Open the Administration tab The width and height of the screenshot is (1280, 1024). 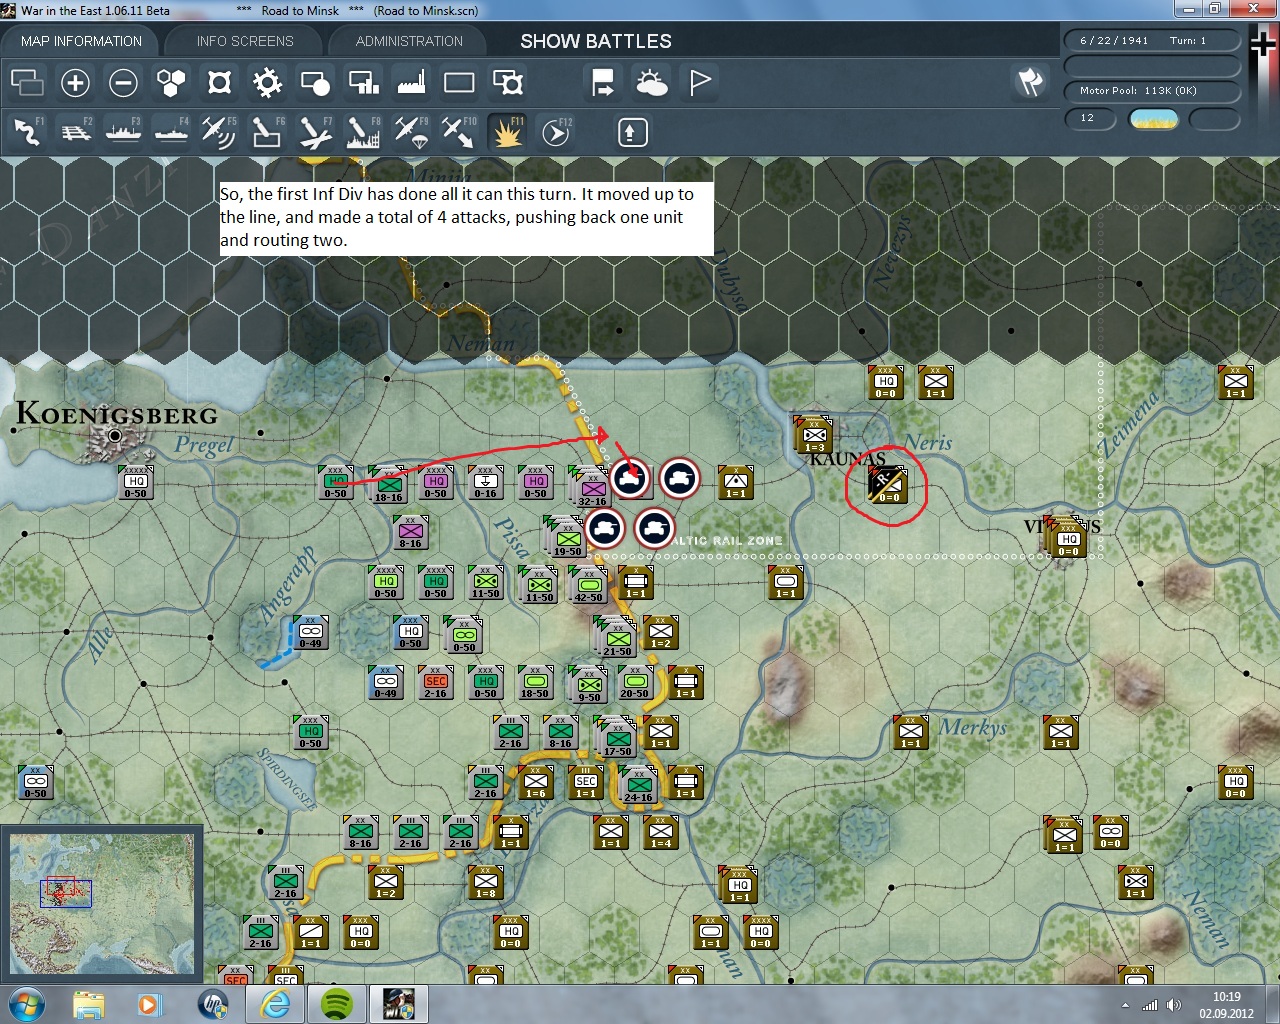(409, 41)
